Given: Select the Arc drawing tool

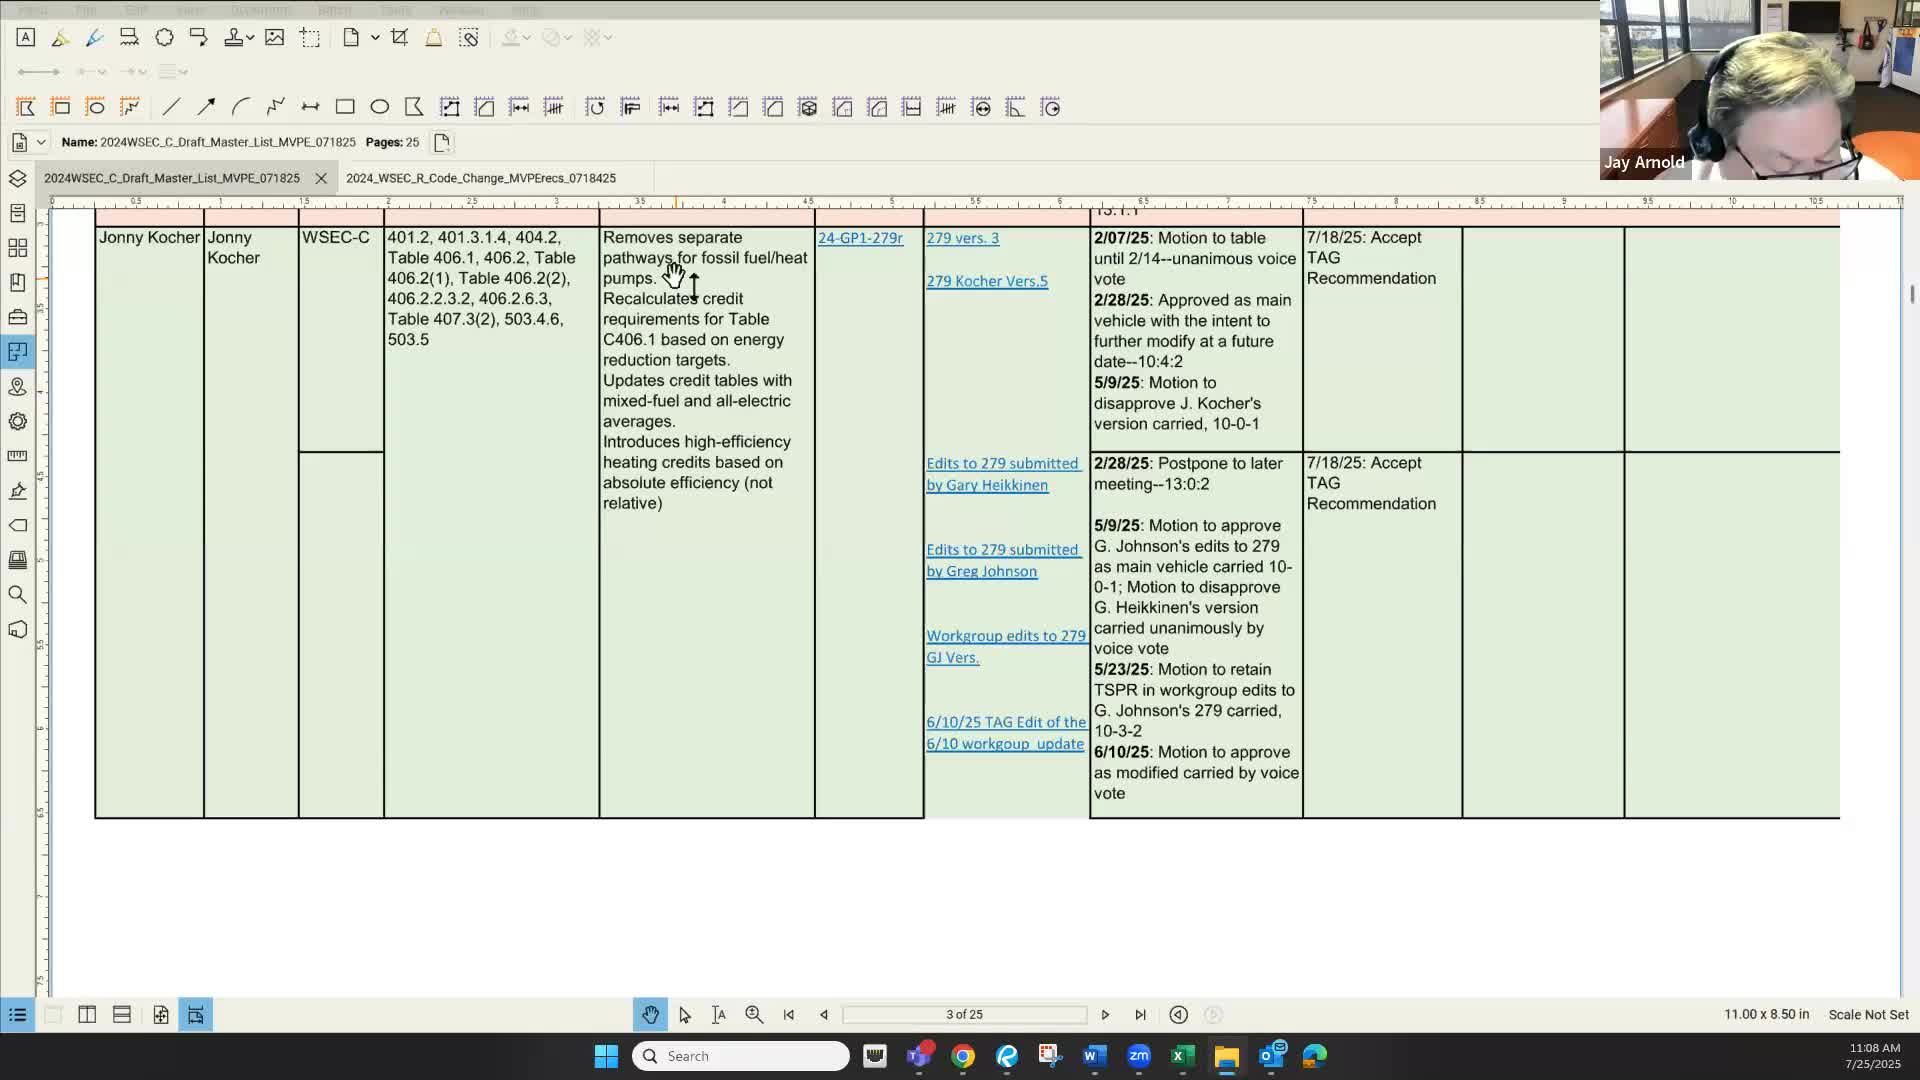Looking at the screenshot, I should coord(240,107).
